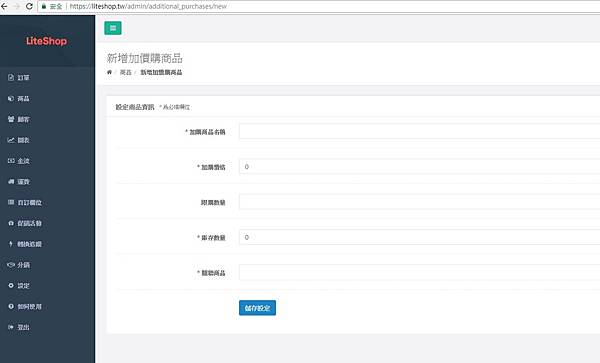Open the 商品 products icon in sidebar
The height and width of the screenshot is (363, 600).
(x=11, y=98)
